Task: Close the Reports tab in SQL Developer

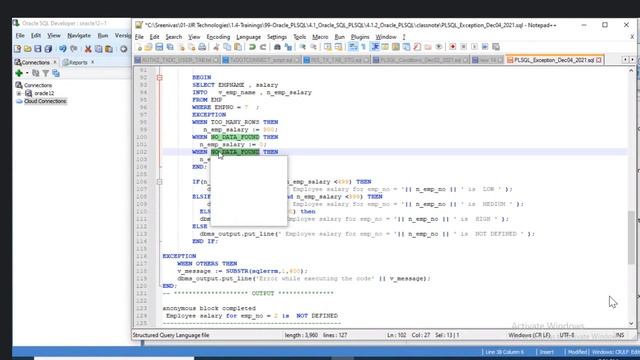Action: [93, 62]
